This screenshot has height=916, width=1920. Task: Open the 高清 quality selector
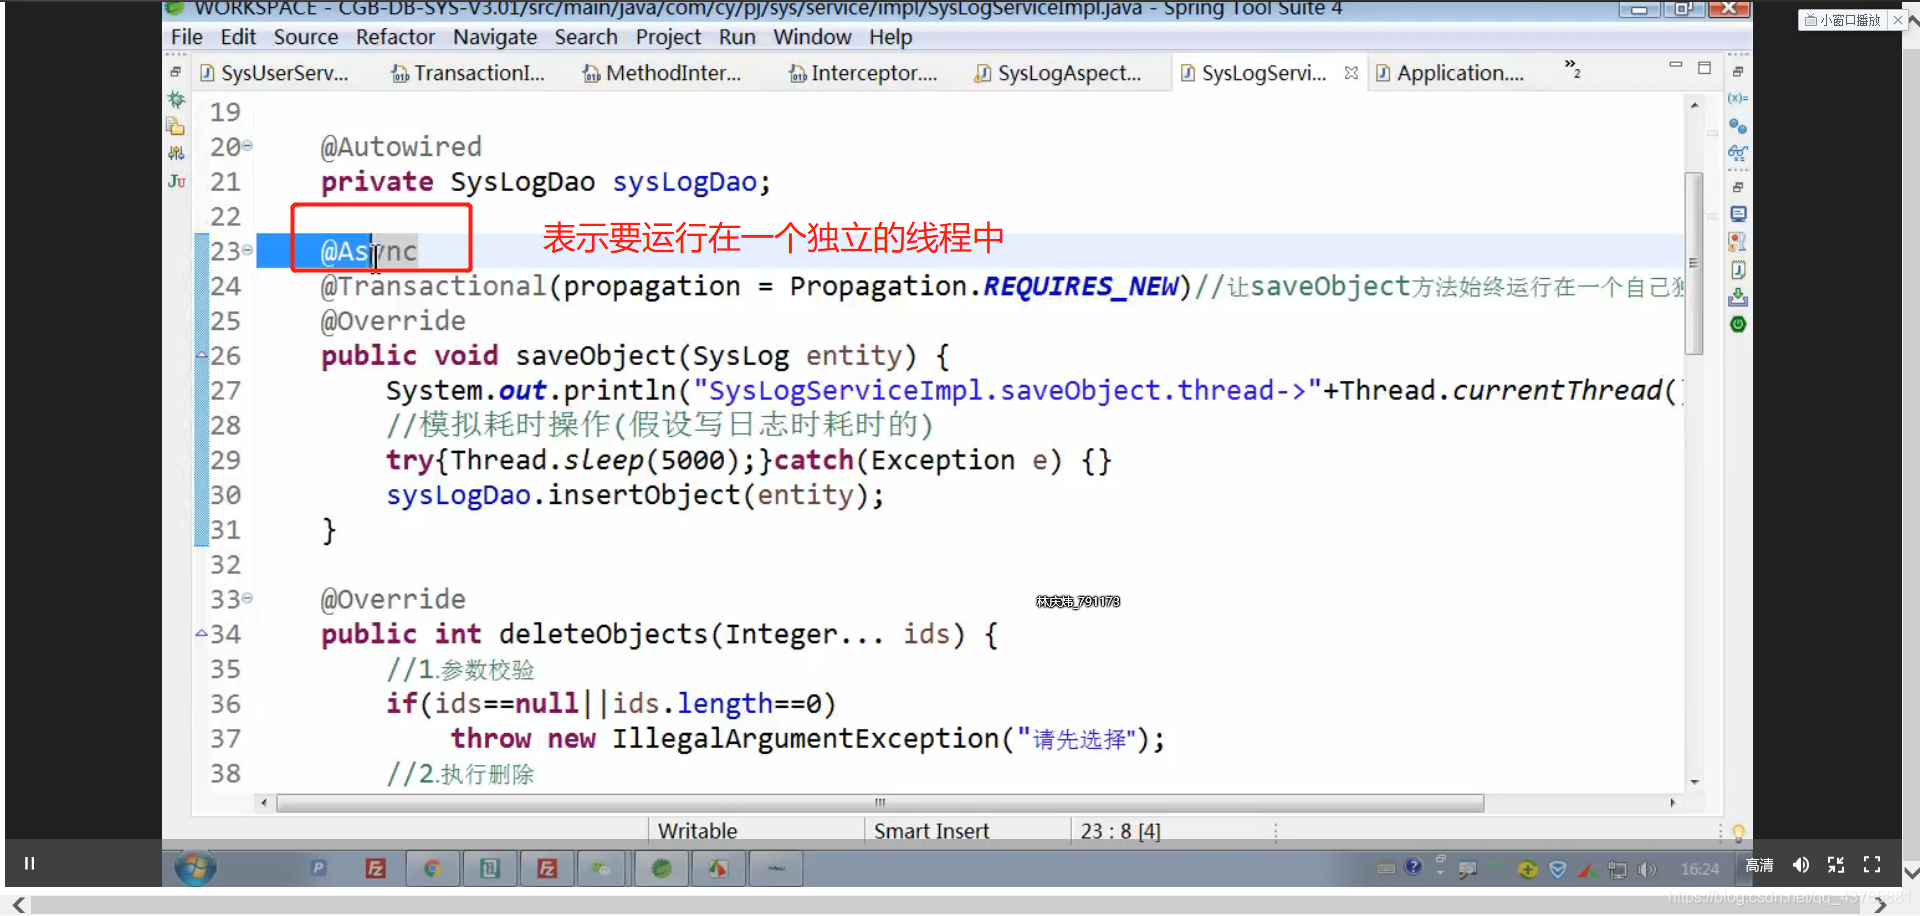(1759, 865)
